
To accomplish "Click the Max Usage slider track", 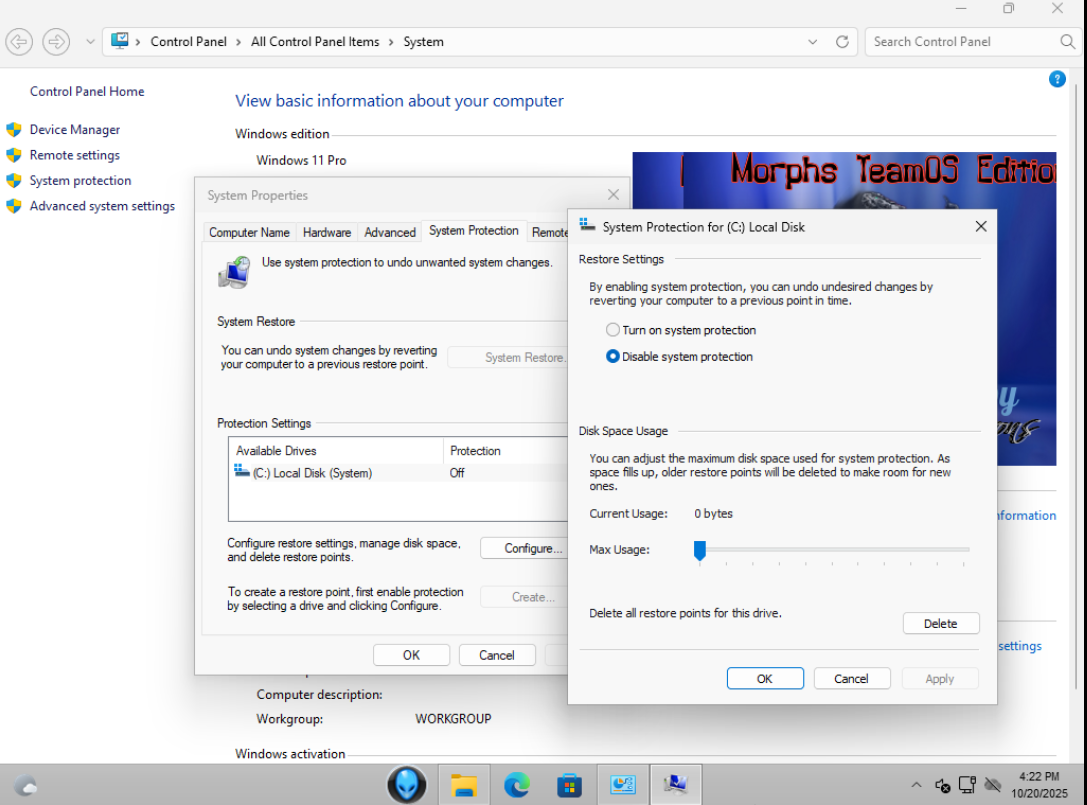I will (832, 549).
